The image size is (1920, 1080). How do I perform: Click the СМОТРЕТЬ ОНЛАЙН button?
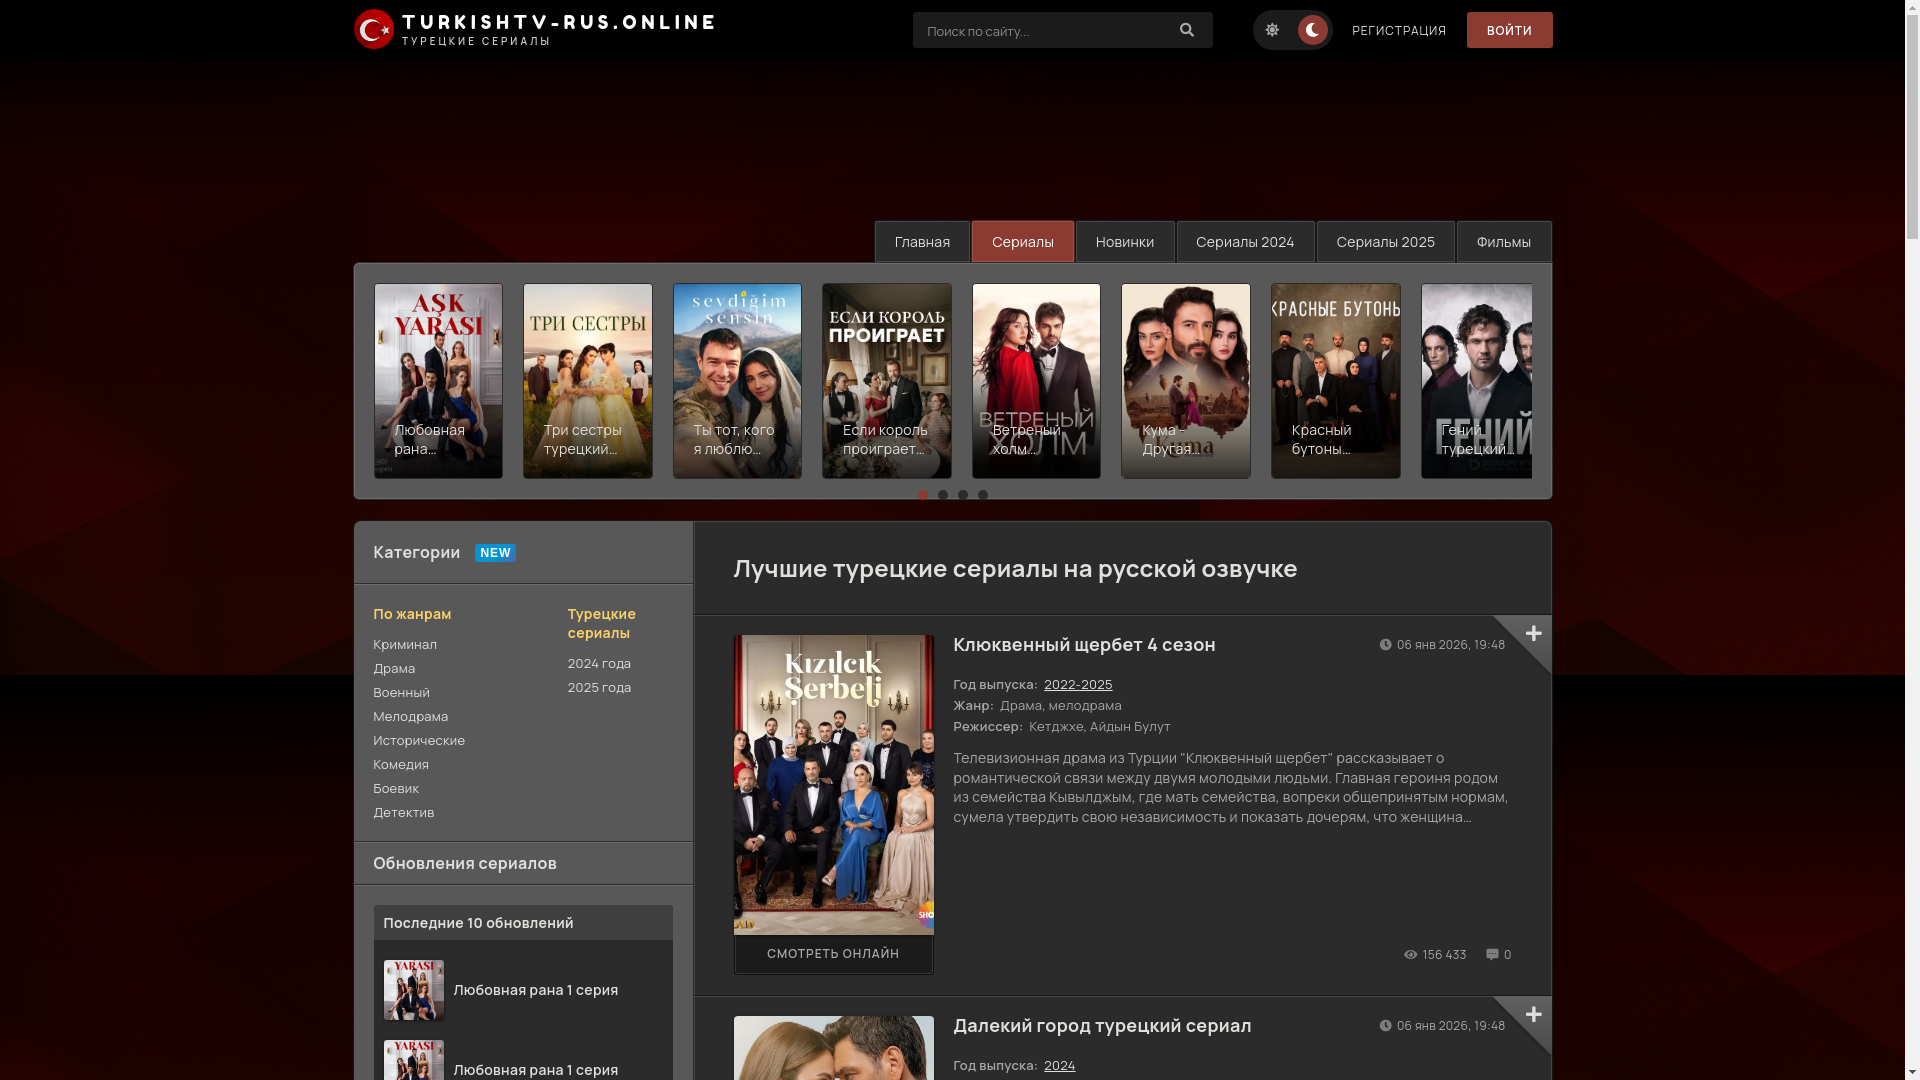833,954
